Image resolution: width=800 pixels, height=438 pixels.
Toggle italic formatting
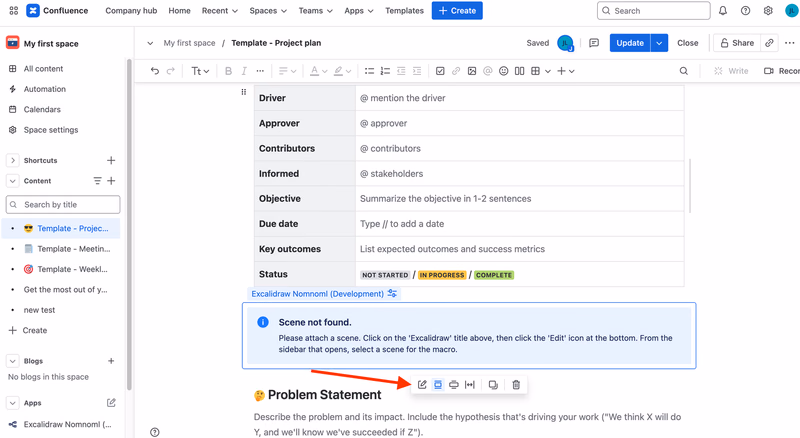tap(244, 71)
